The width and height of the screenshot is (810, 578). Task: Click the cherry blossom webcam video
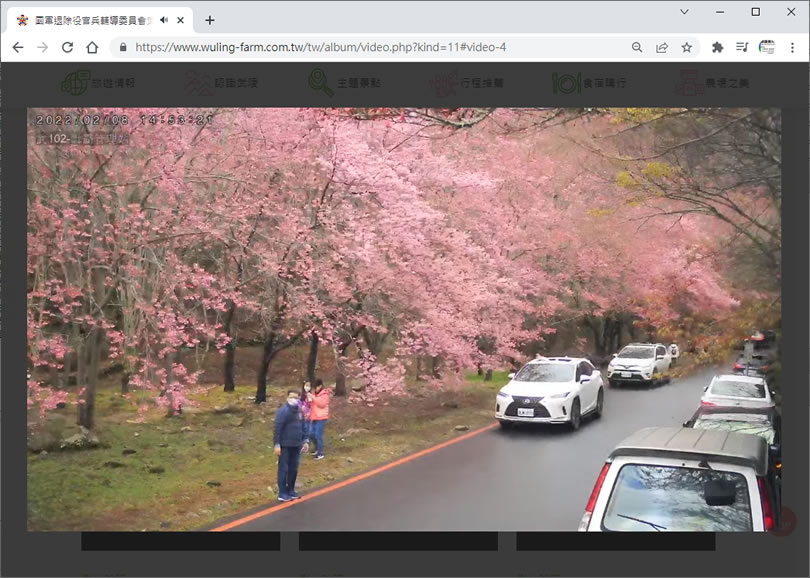404,320
